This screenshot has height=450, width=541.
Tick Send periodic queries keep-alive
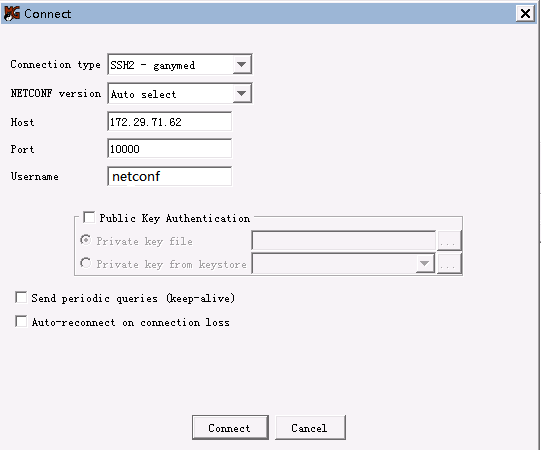click(21, 297)
